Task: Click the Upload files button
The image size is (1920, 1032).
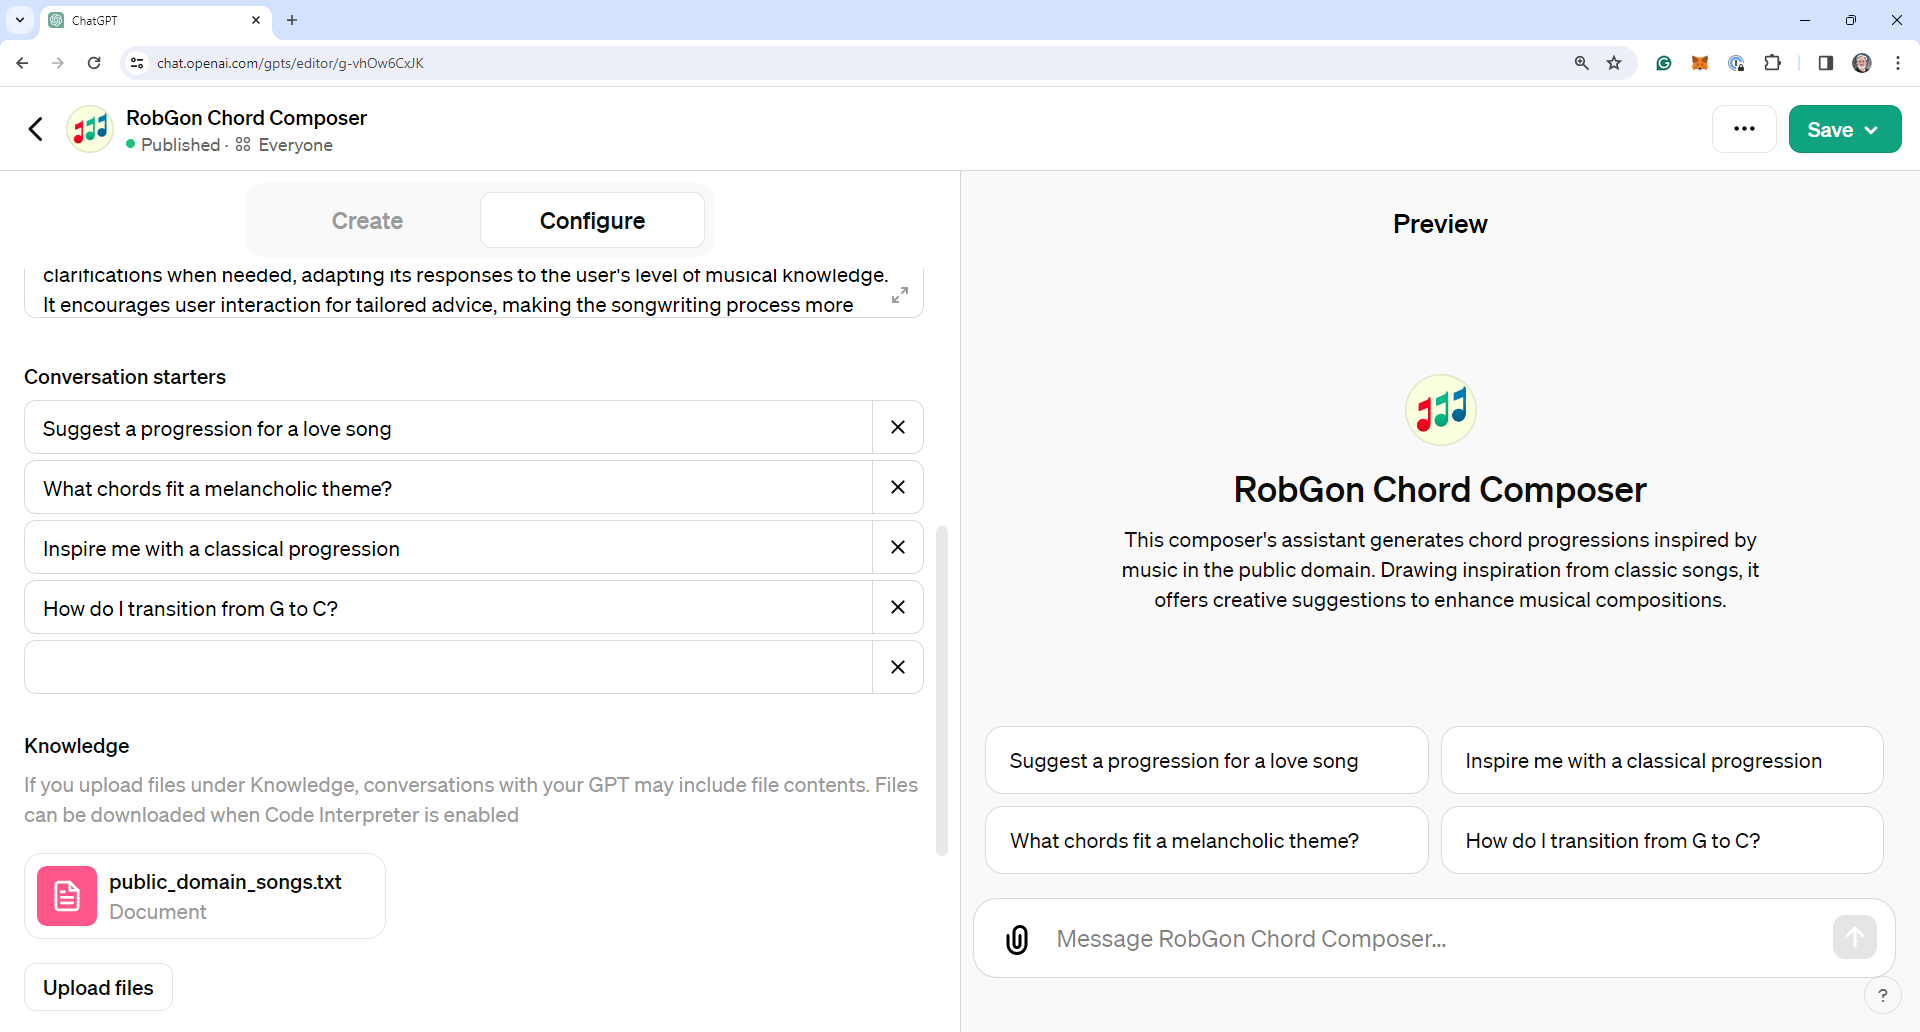Action: click(x=98, y=988)
